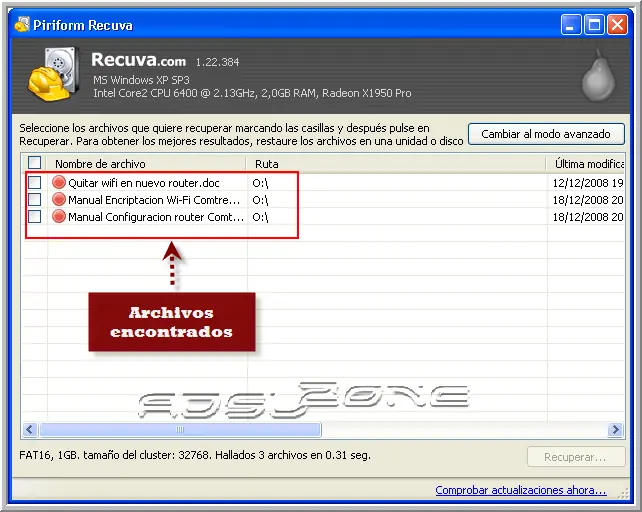Sort by Ruta column header
The height and width of the screenshot is (512, 642).
pyautogui.click(x=396, y=164)
